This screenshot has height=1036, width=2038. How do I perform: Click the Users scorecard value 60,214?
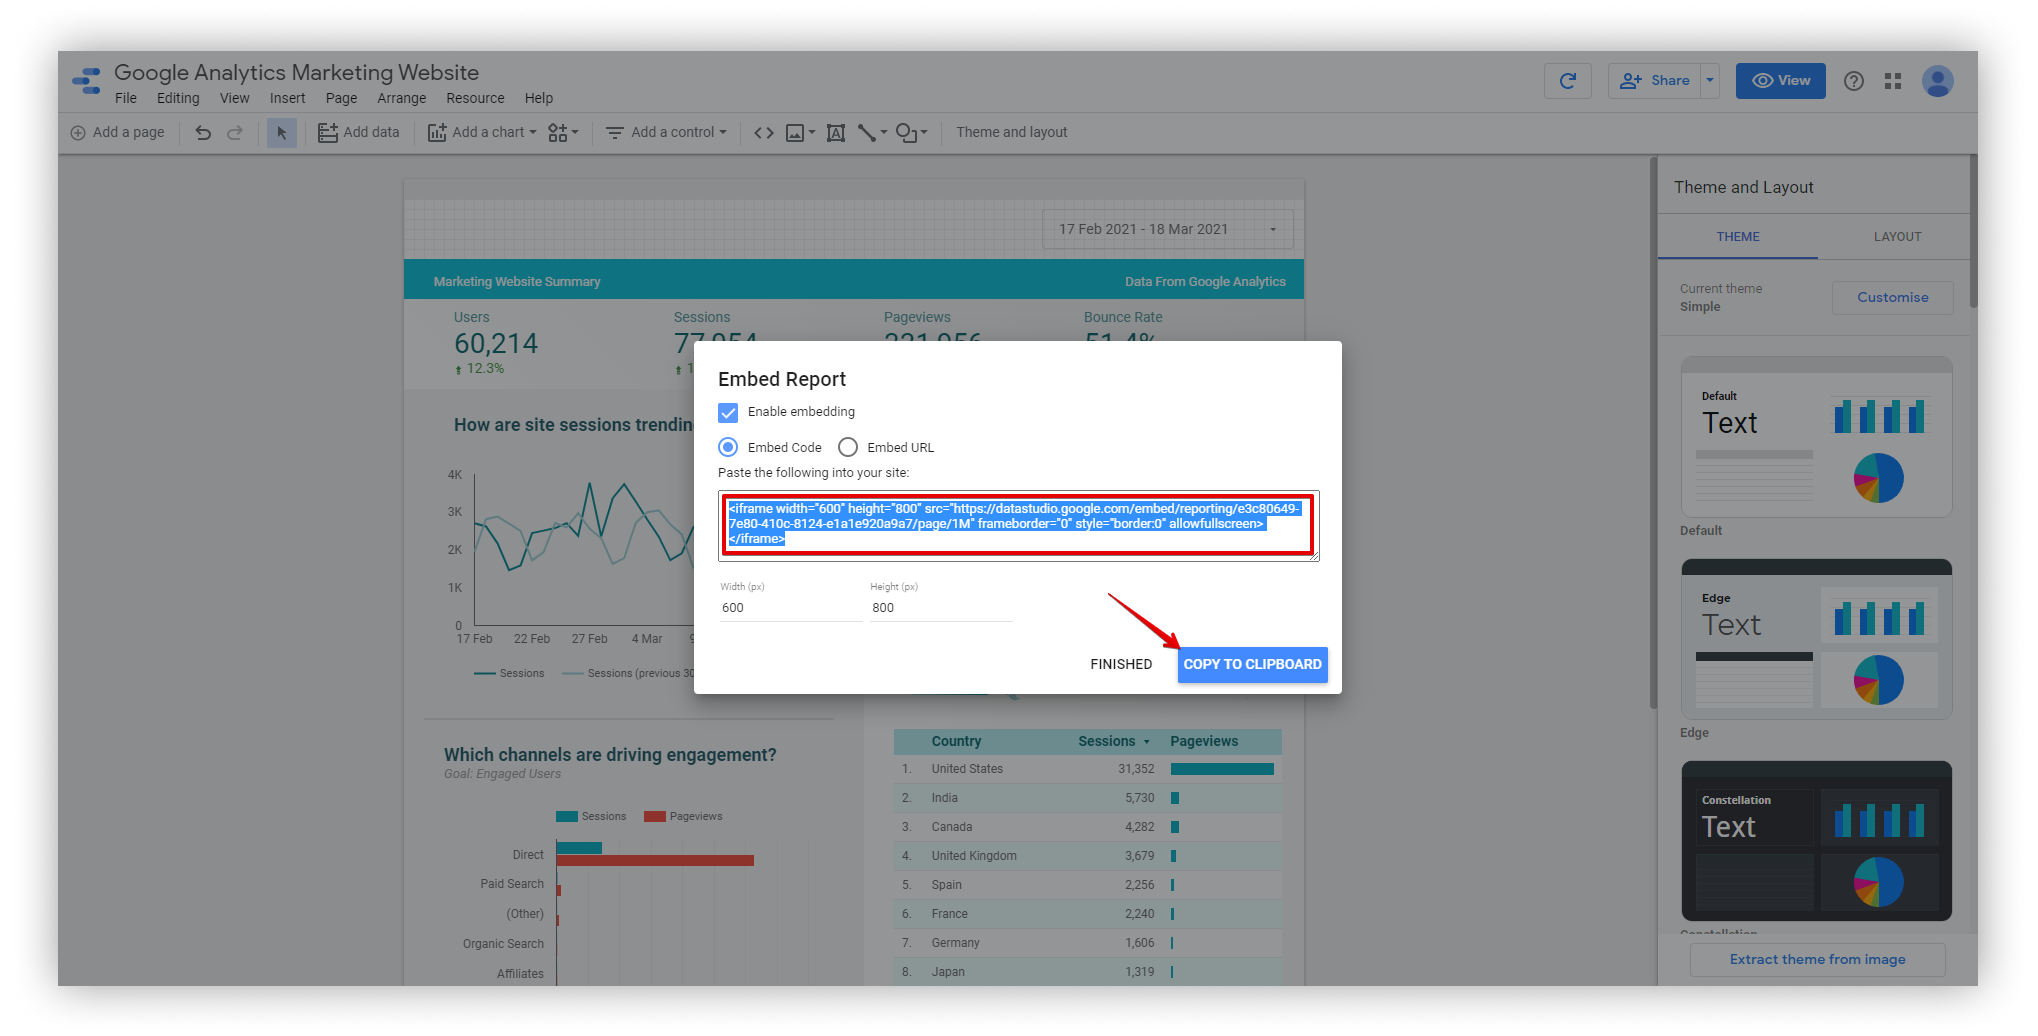tap(496, 344)
